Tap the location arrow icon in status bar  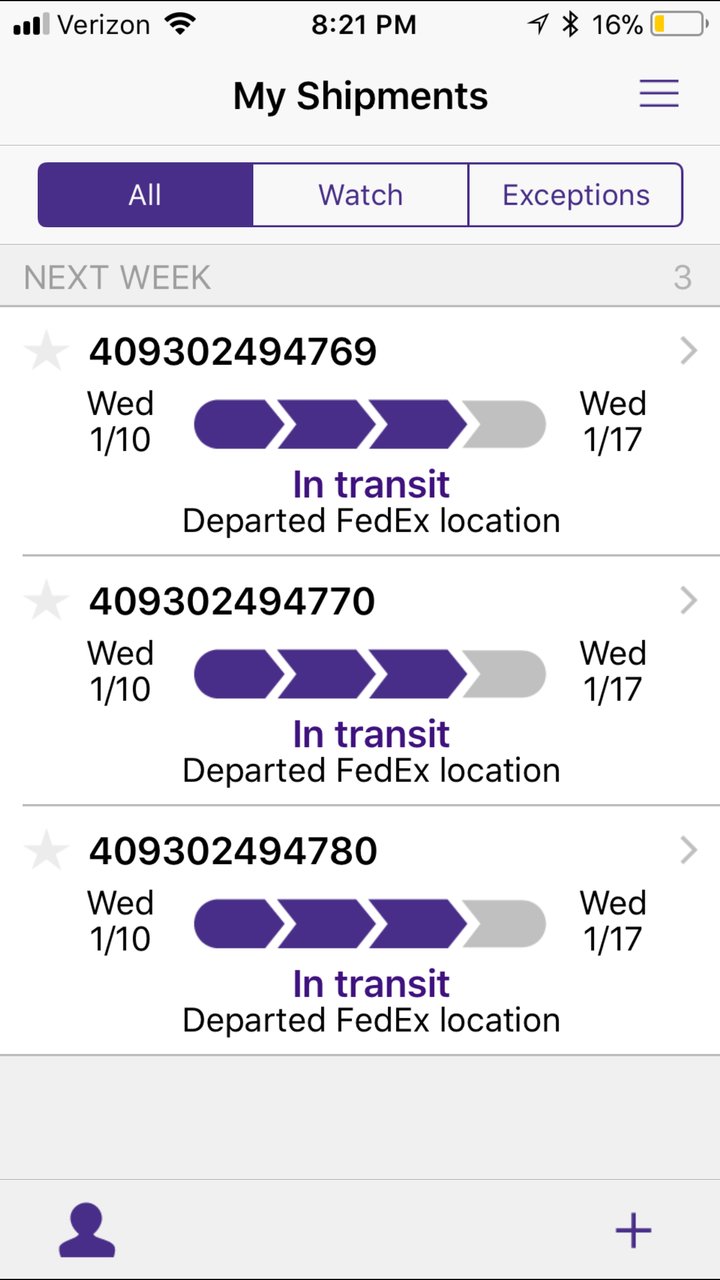pyautogui.click(x=538, y=25)
